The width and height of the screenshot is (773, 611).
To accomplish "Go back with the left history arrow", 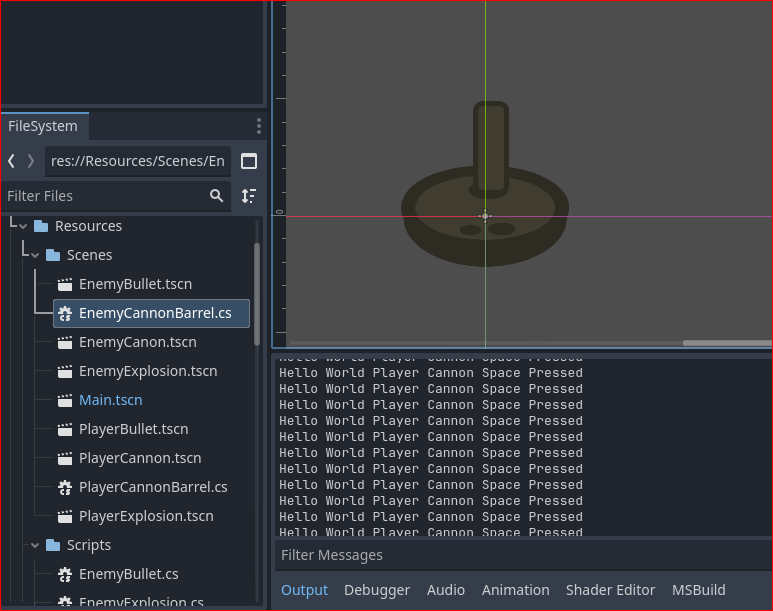I will click(11, 161).
